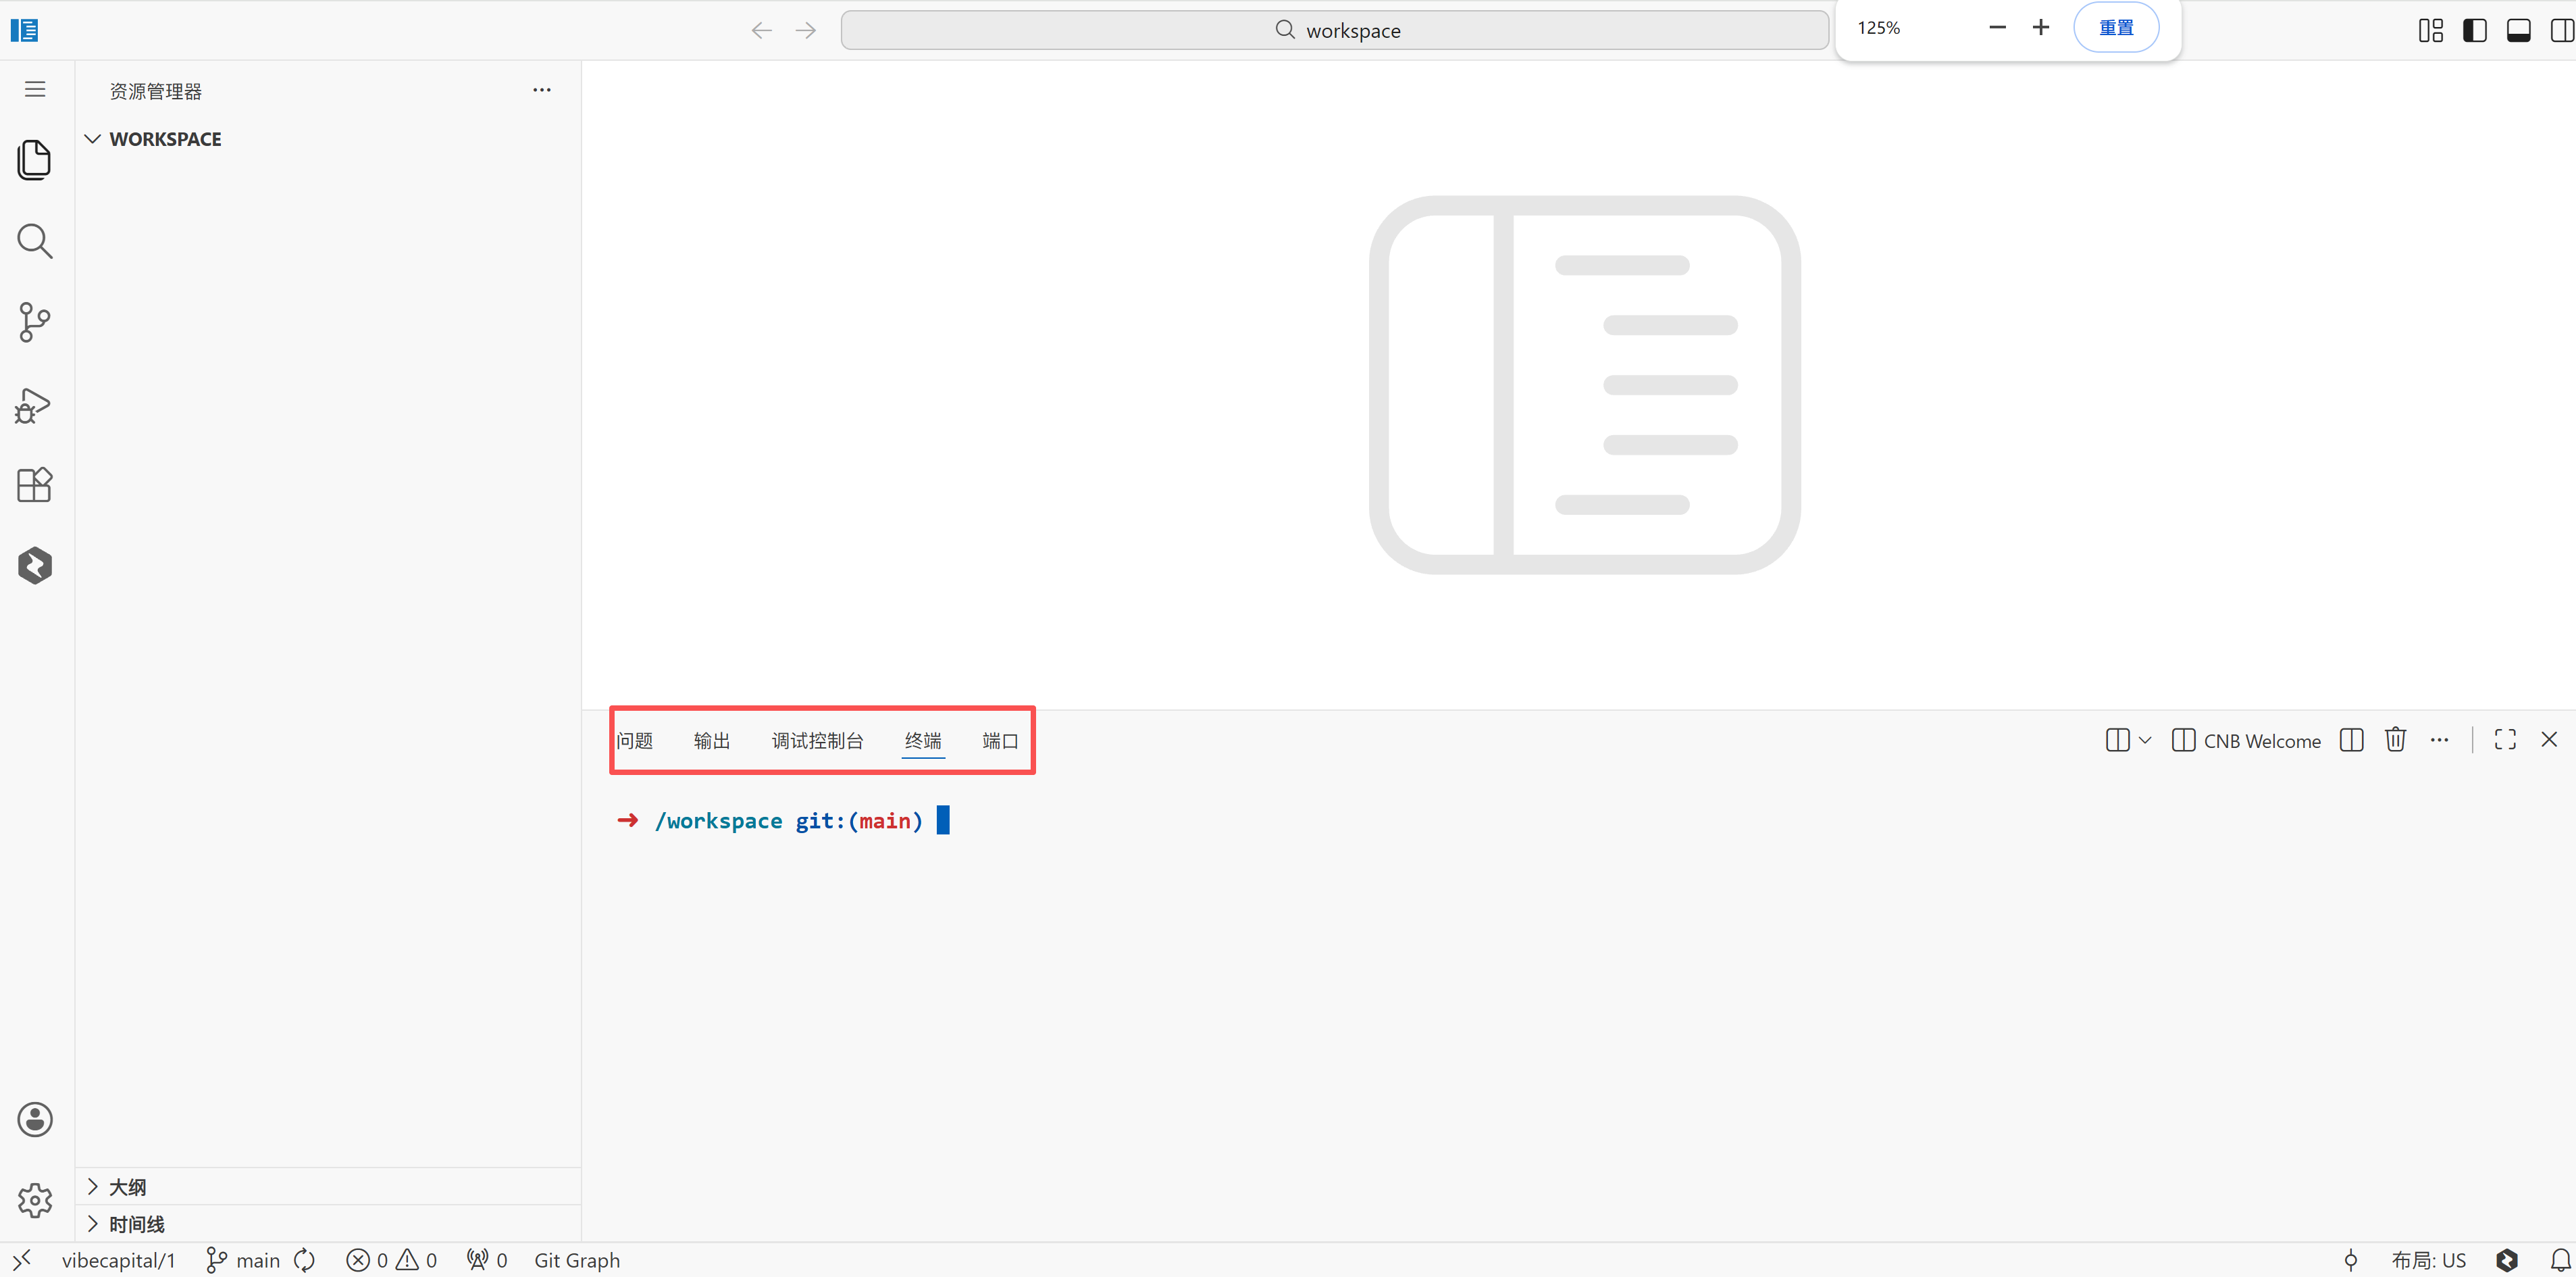Open Source Control view
2576x1277 pixels.
(35, 322)
